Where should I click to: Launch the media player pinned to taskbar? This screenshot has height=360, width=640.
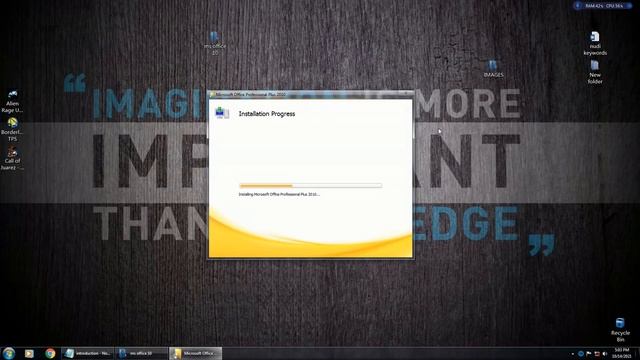point(29,353)
